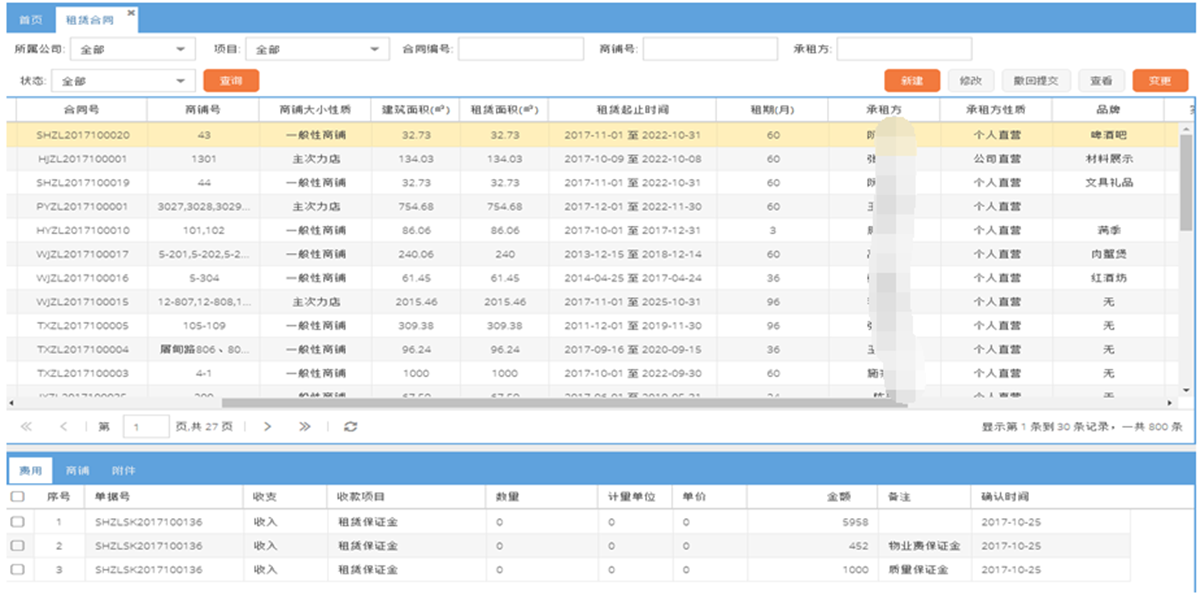Viewport: 1200px width, 599px height.
Task: Switch to the 首页 tab
Action: pos(31,20)
